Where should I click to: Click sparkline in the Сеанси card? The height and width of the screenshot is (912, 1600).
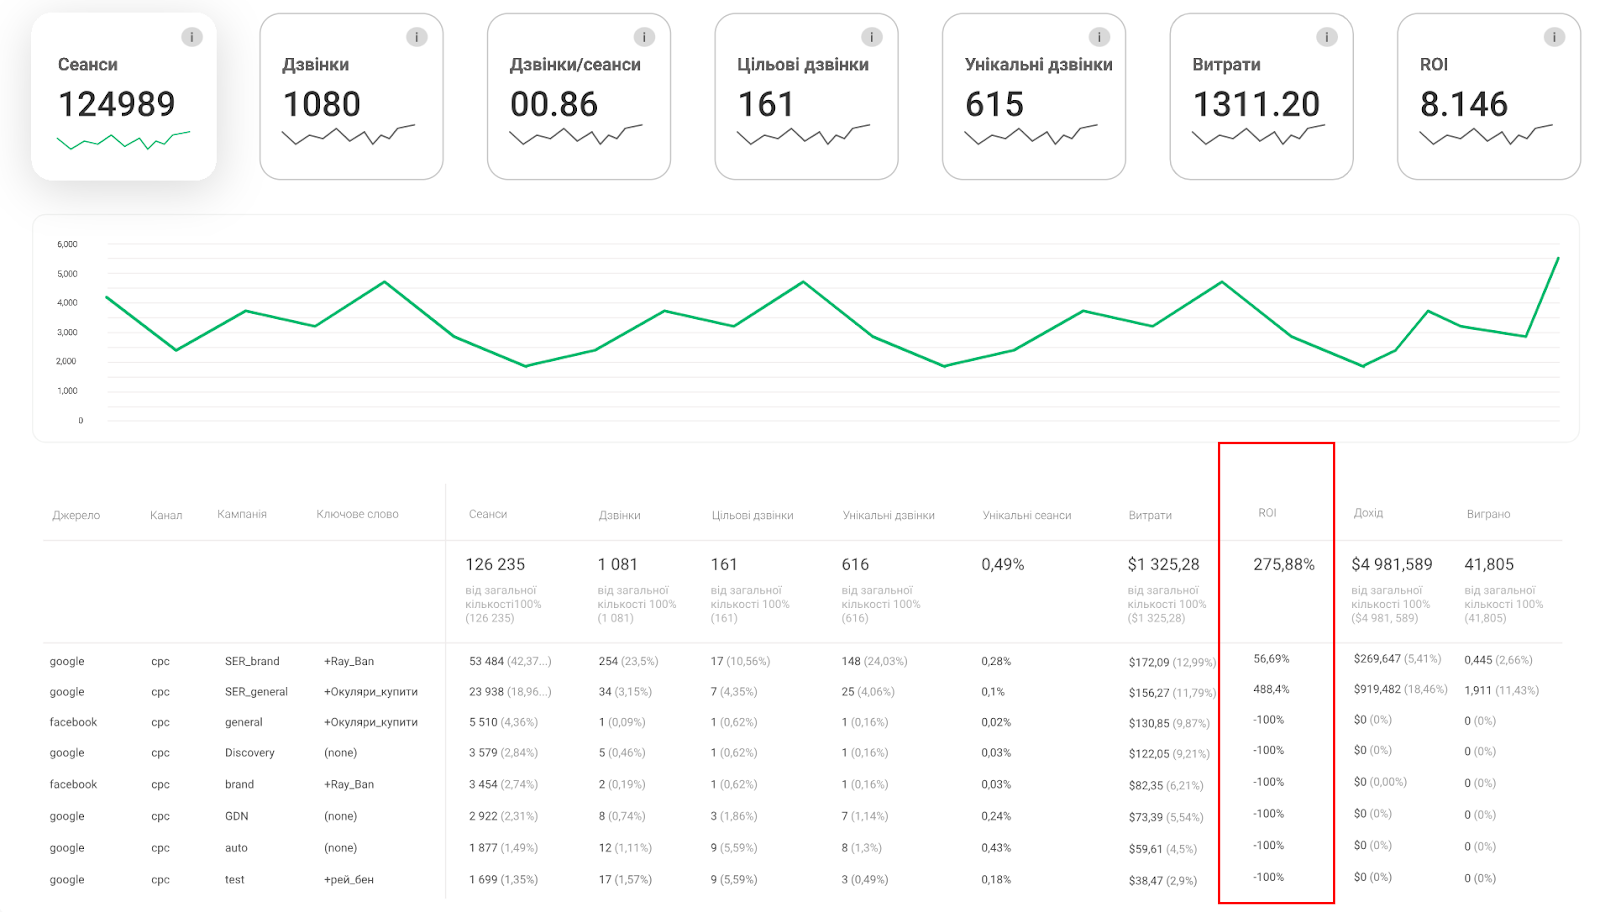coord(123,140)
